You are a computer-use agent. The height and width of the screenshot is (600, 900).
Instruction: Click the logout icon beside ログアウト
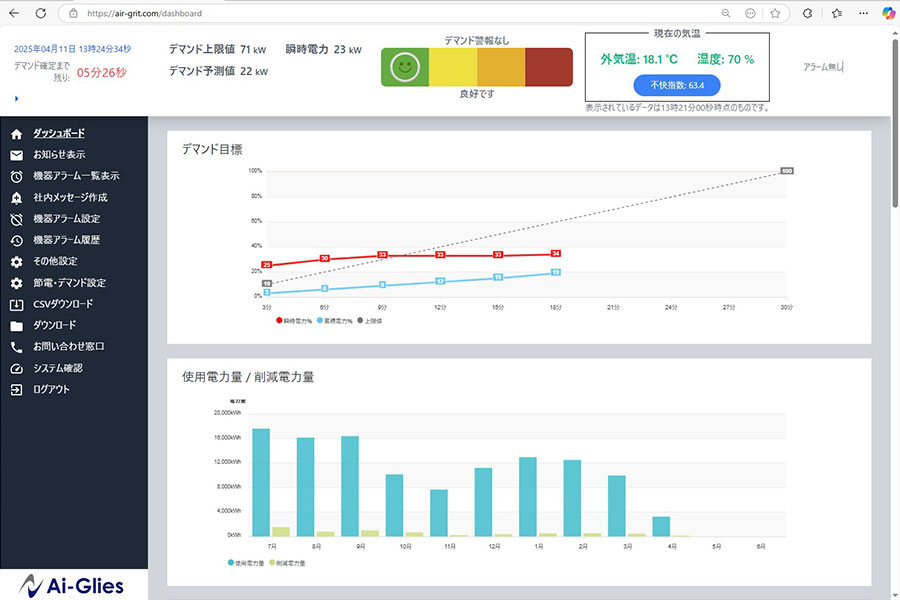pos(16,389)
